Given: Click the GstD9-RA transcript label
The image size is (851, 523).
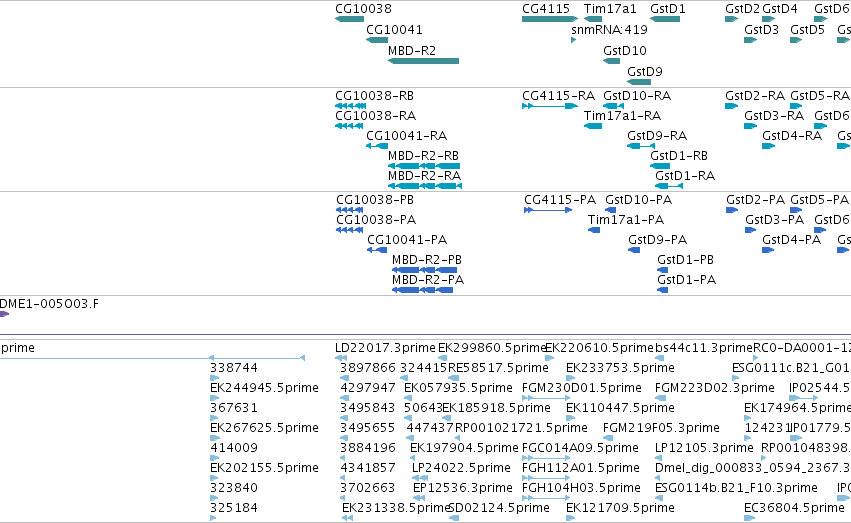Looking at the screenshot, I should 657,136.
